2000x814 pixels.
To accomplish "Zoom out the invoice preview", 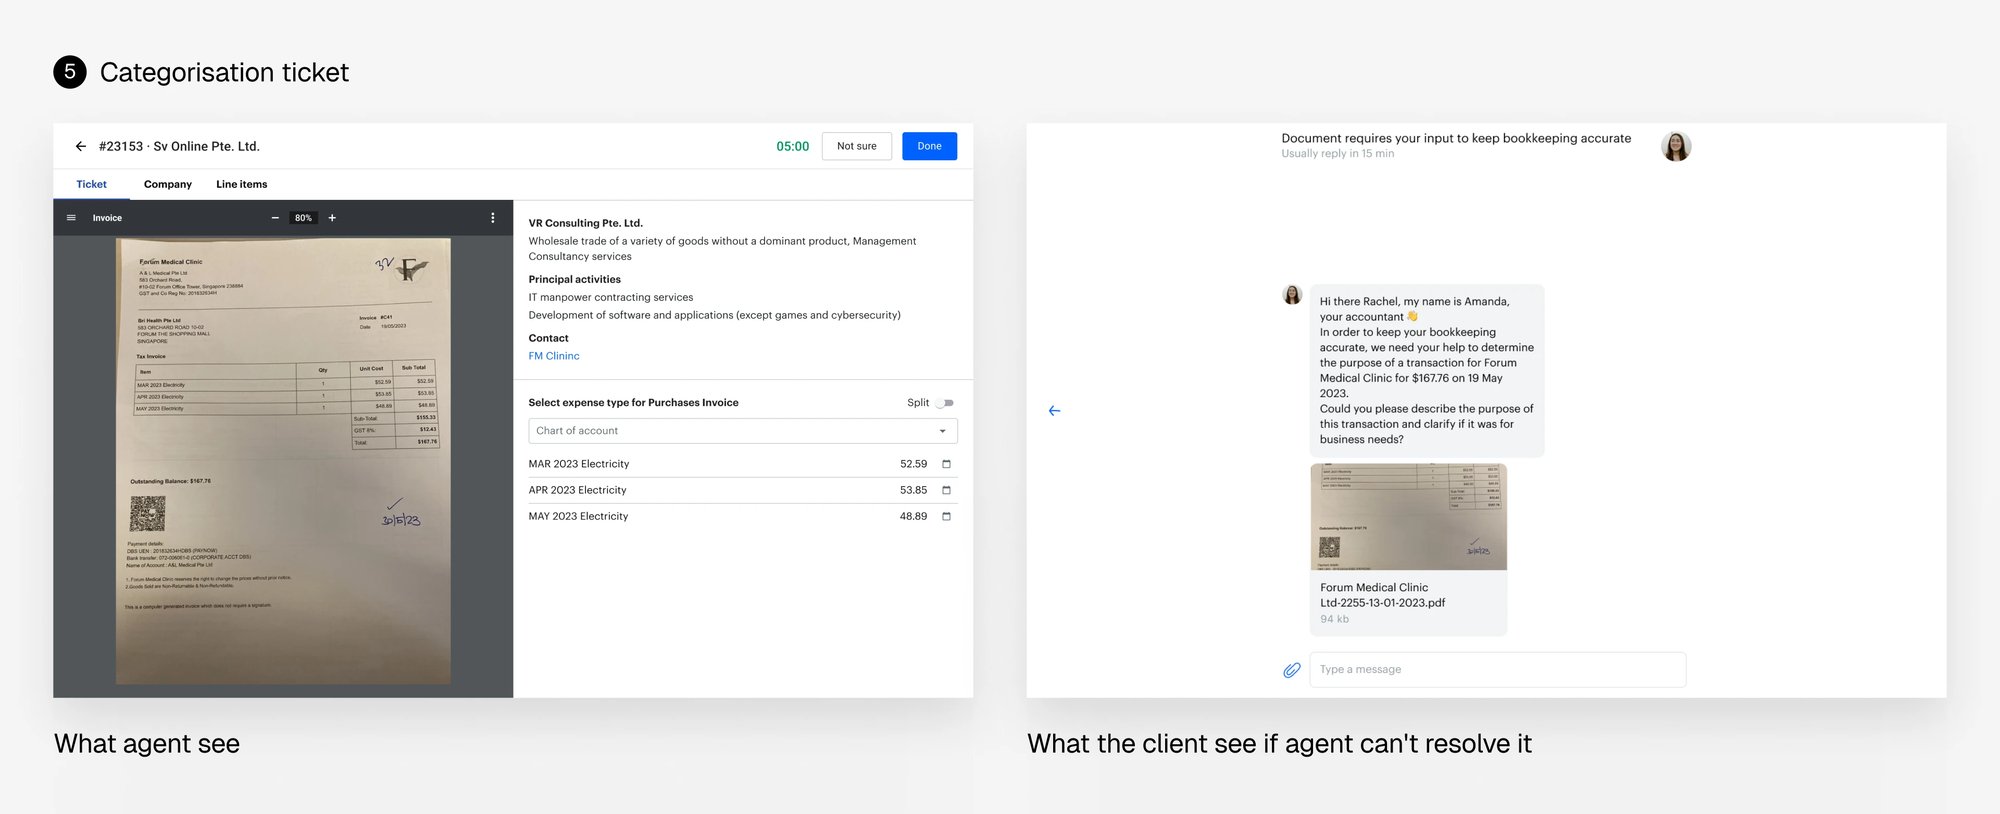I will click(275, 218).
